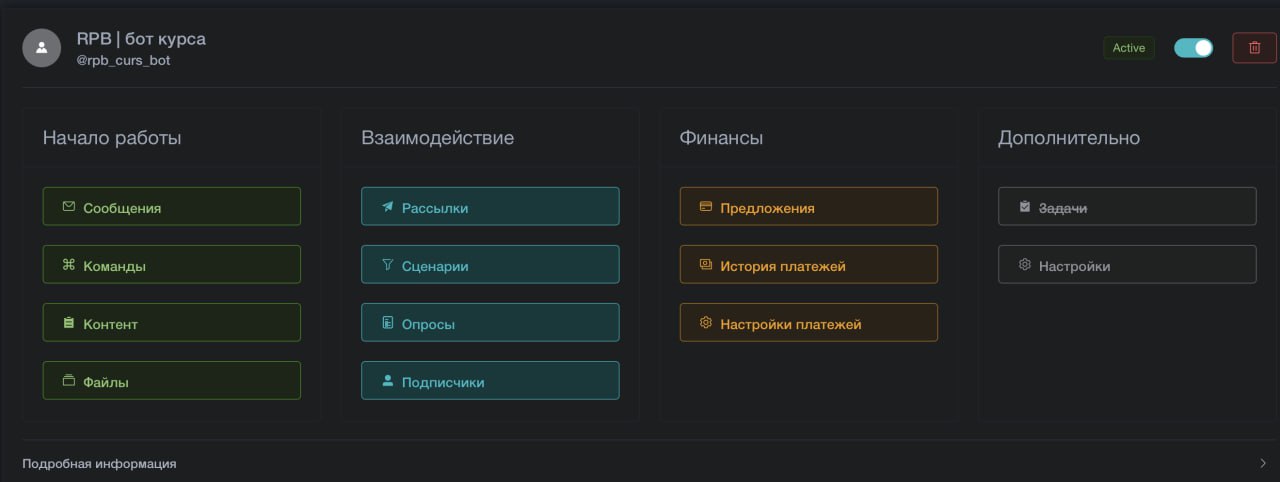Expand Подробная информация with the chevron arrow

1265,463
